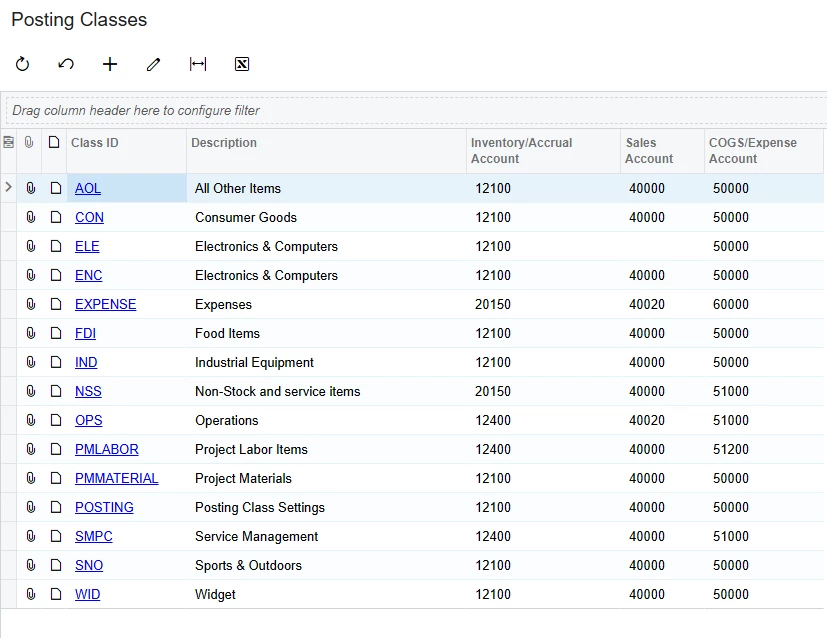The image size is (827, 638).
Task: Select the 'Sports & Outdoors' description cell
Action: click(326, 565)
